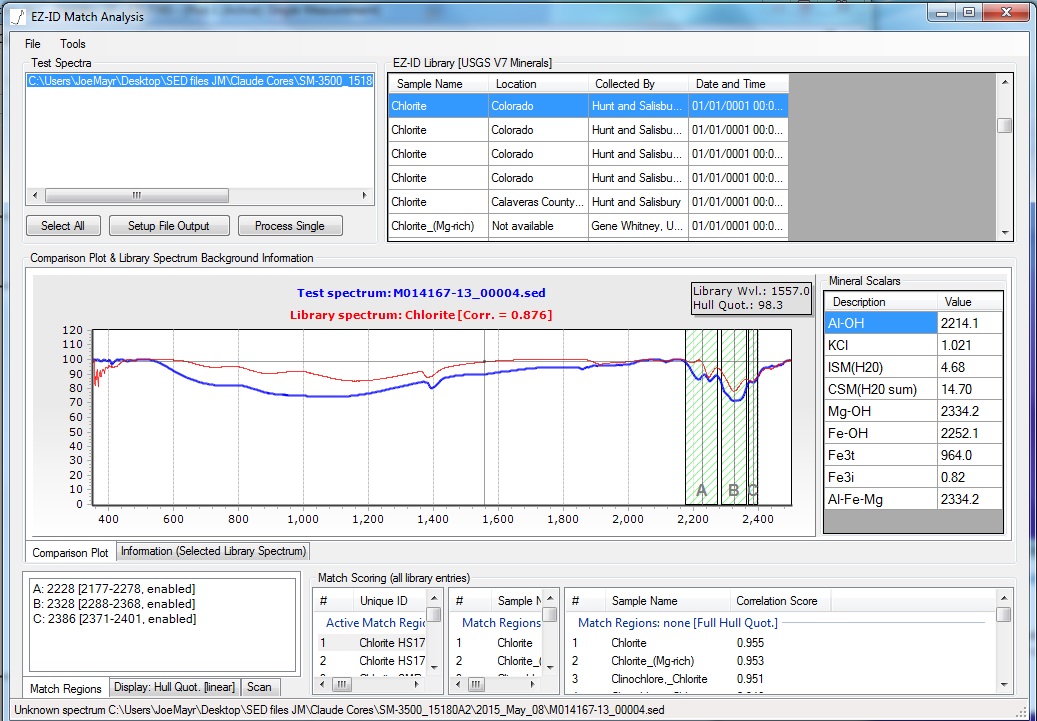Image resolution: width=1037 pixels, height=721 pixels.
Task: Select match region B: 2328 entry
Action: (114, 604)
